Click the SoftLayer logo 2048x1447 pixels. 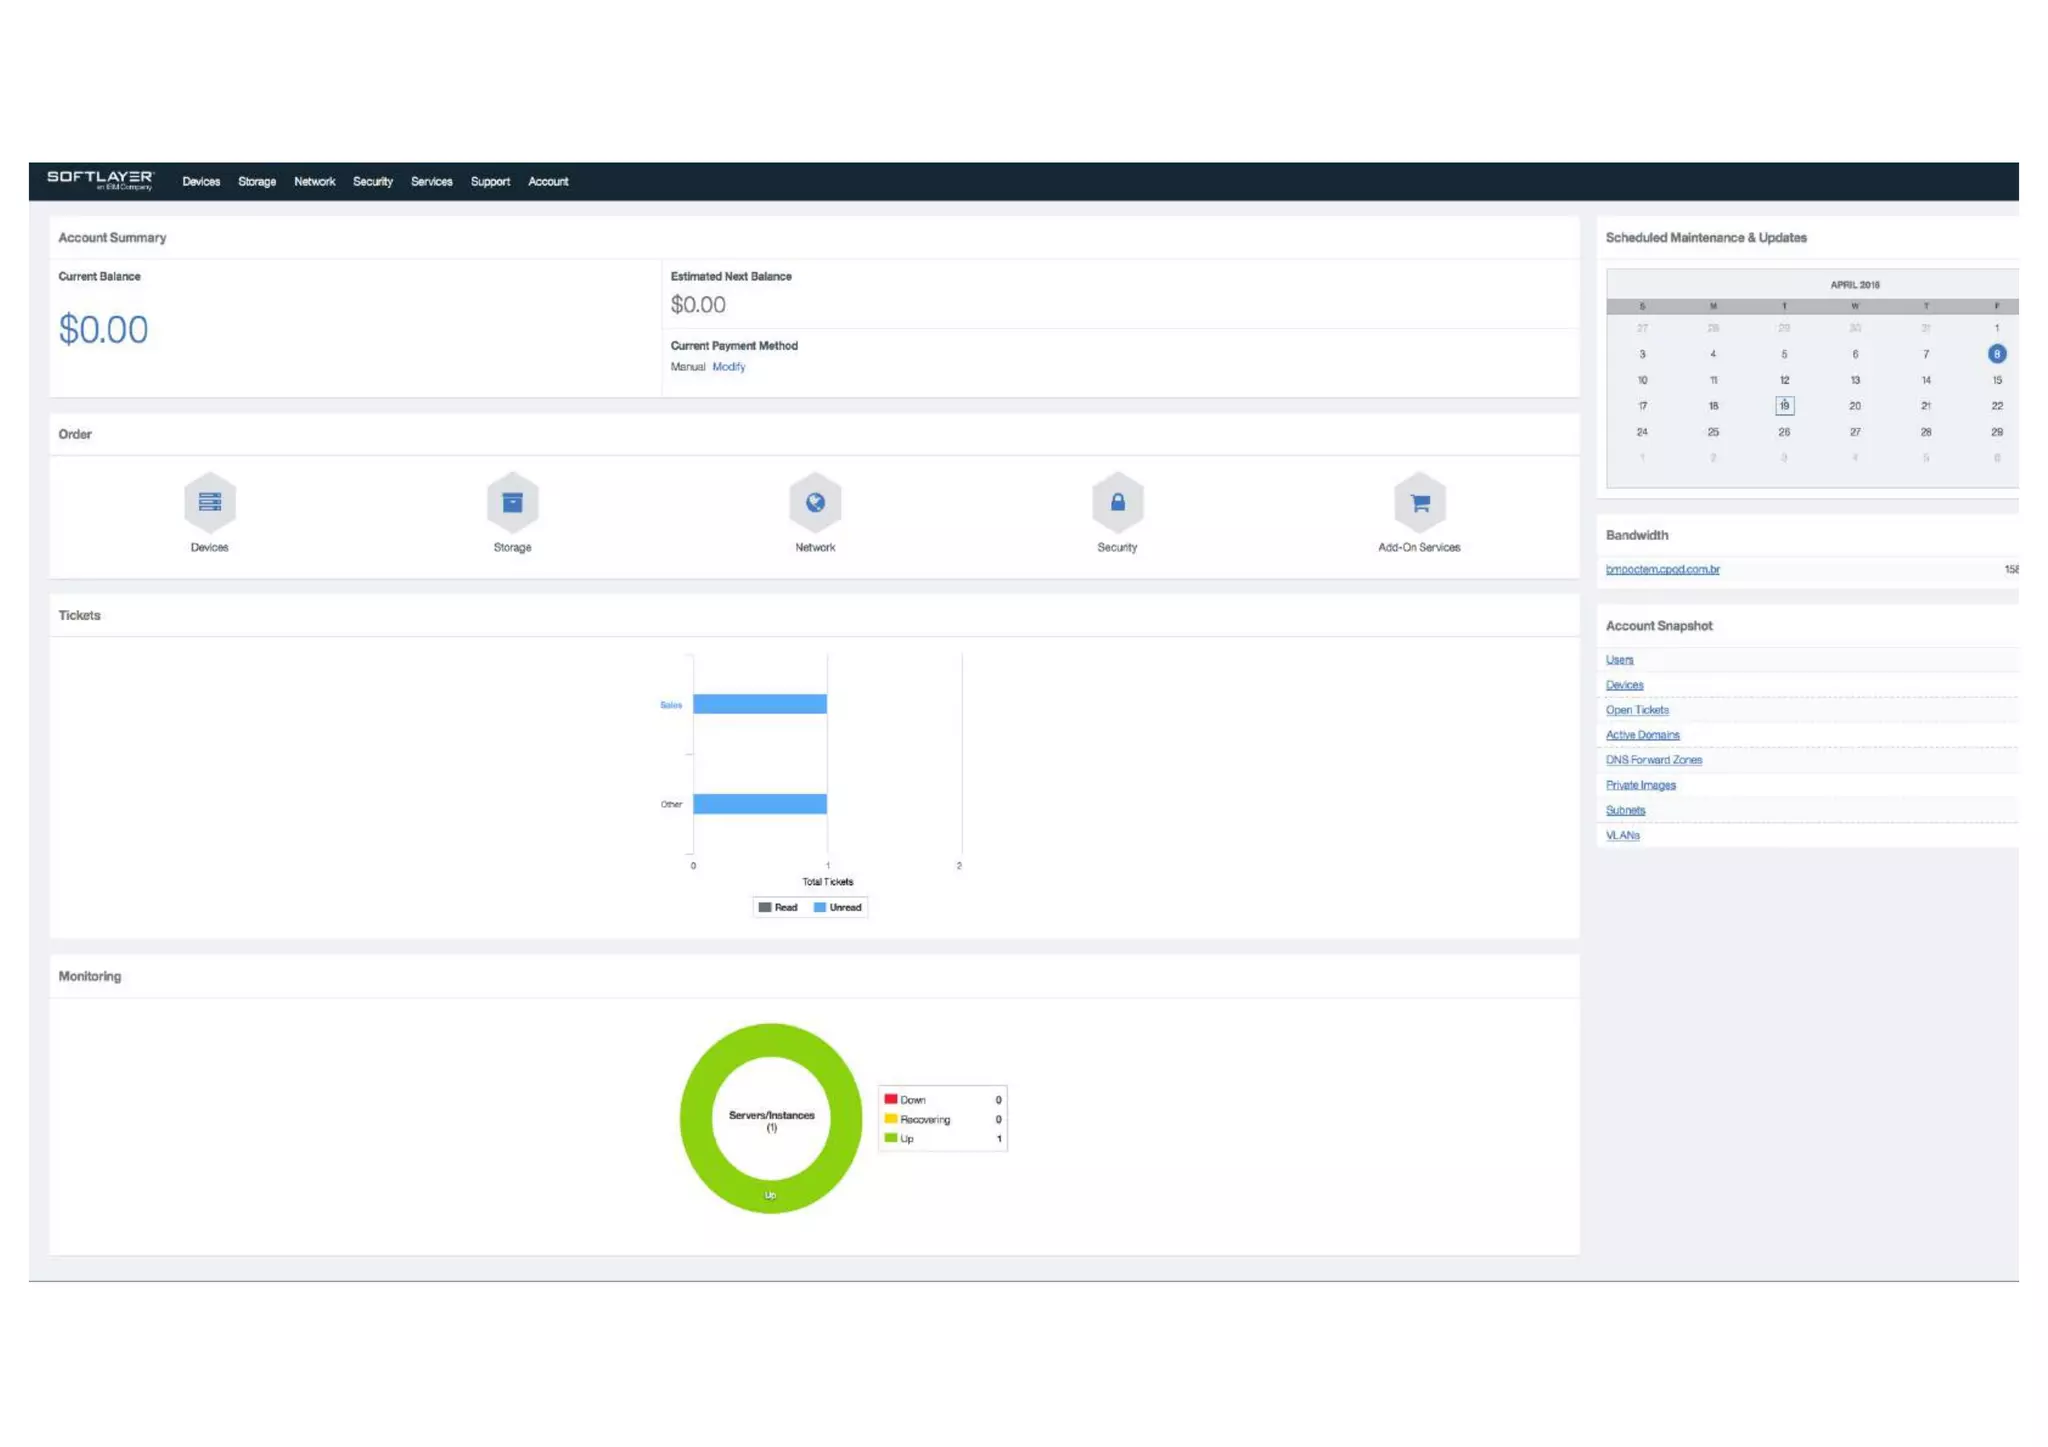(100, 180)
